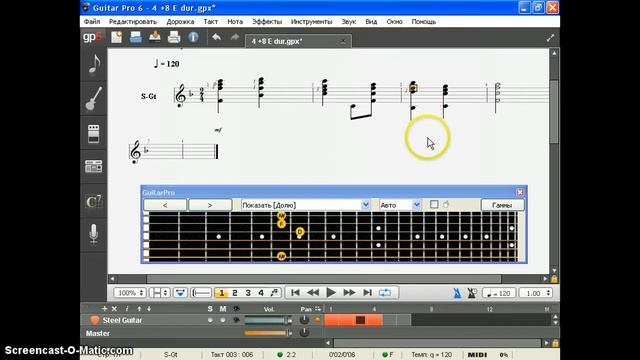This screenshot has height=360, width=640.
Task: Open the Chords C7 panel icon
Action: 93,201
